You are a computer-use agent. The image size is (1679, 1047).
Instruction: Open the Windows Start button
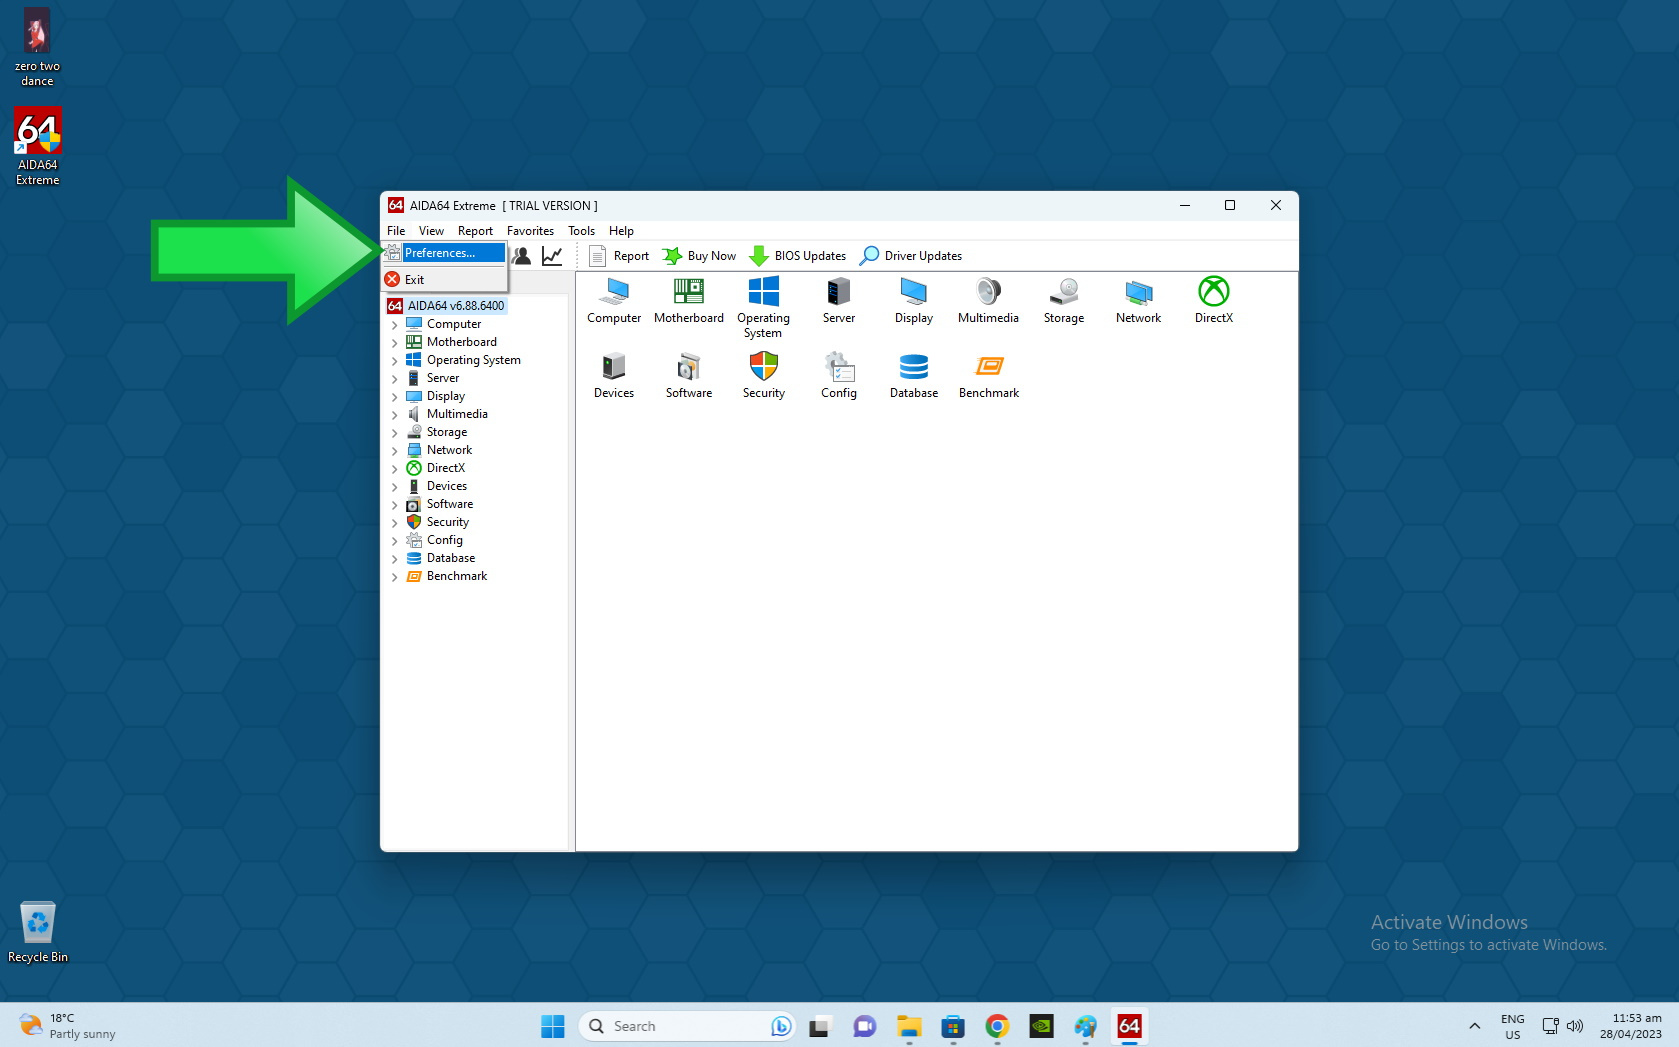point(553,1026)
